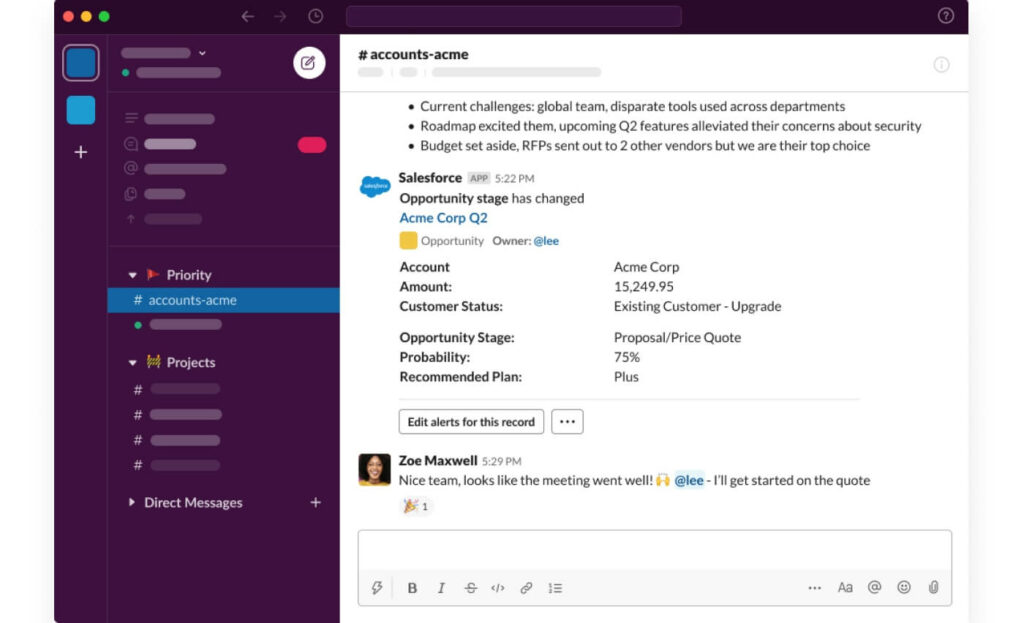The width and height of the screenshot is (1024, 623).
Task: Open the help question mark icon
Action: click(x=946, y=16)
